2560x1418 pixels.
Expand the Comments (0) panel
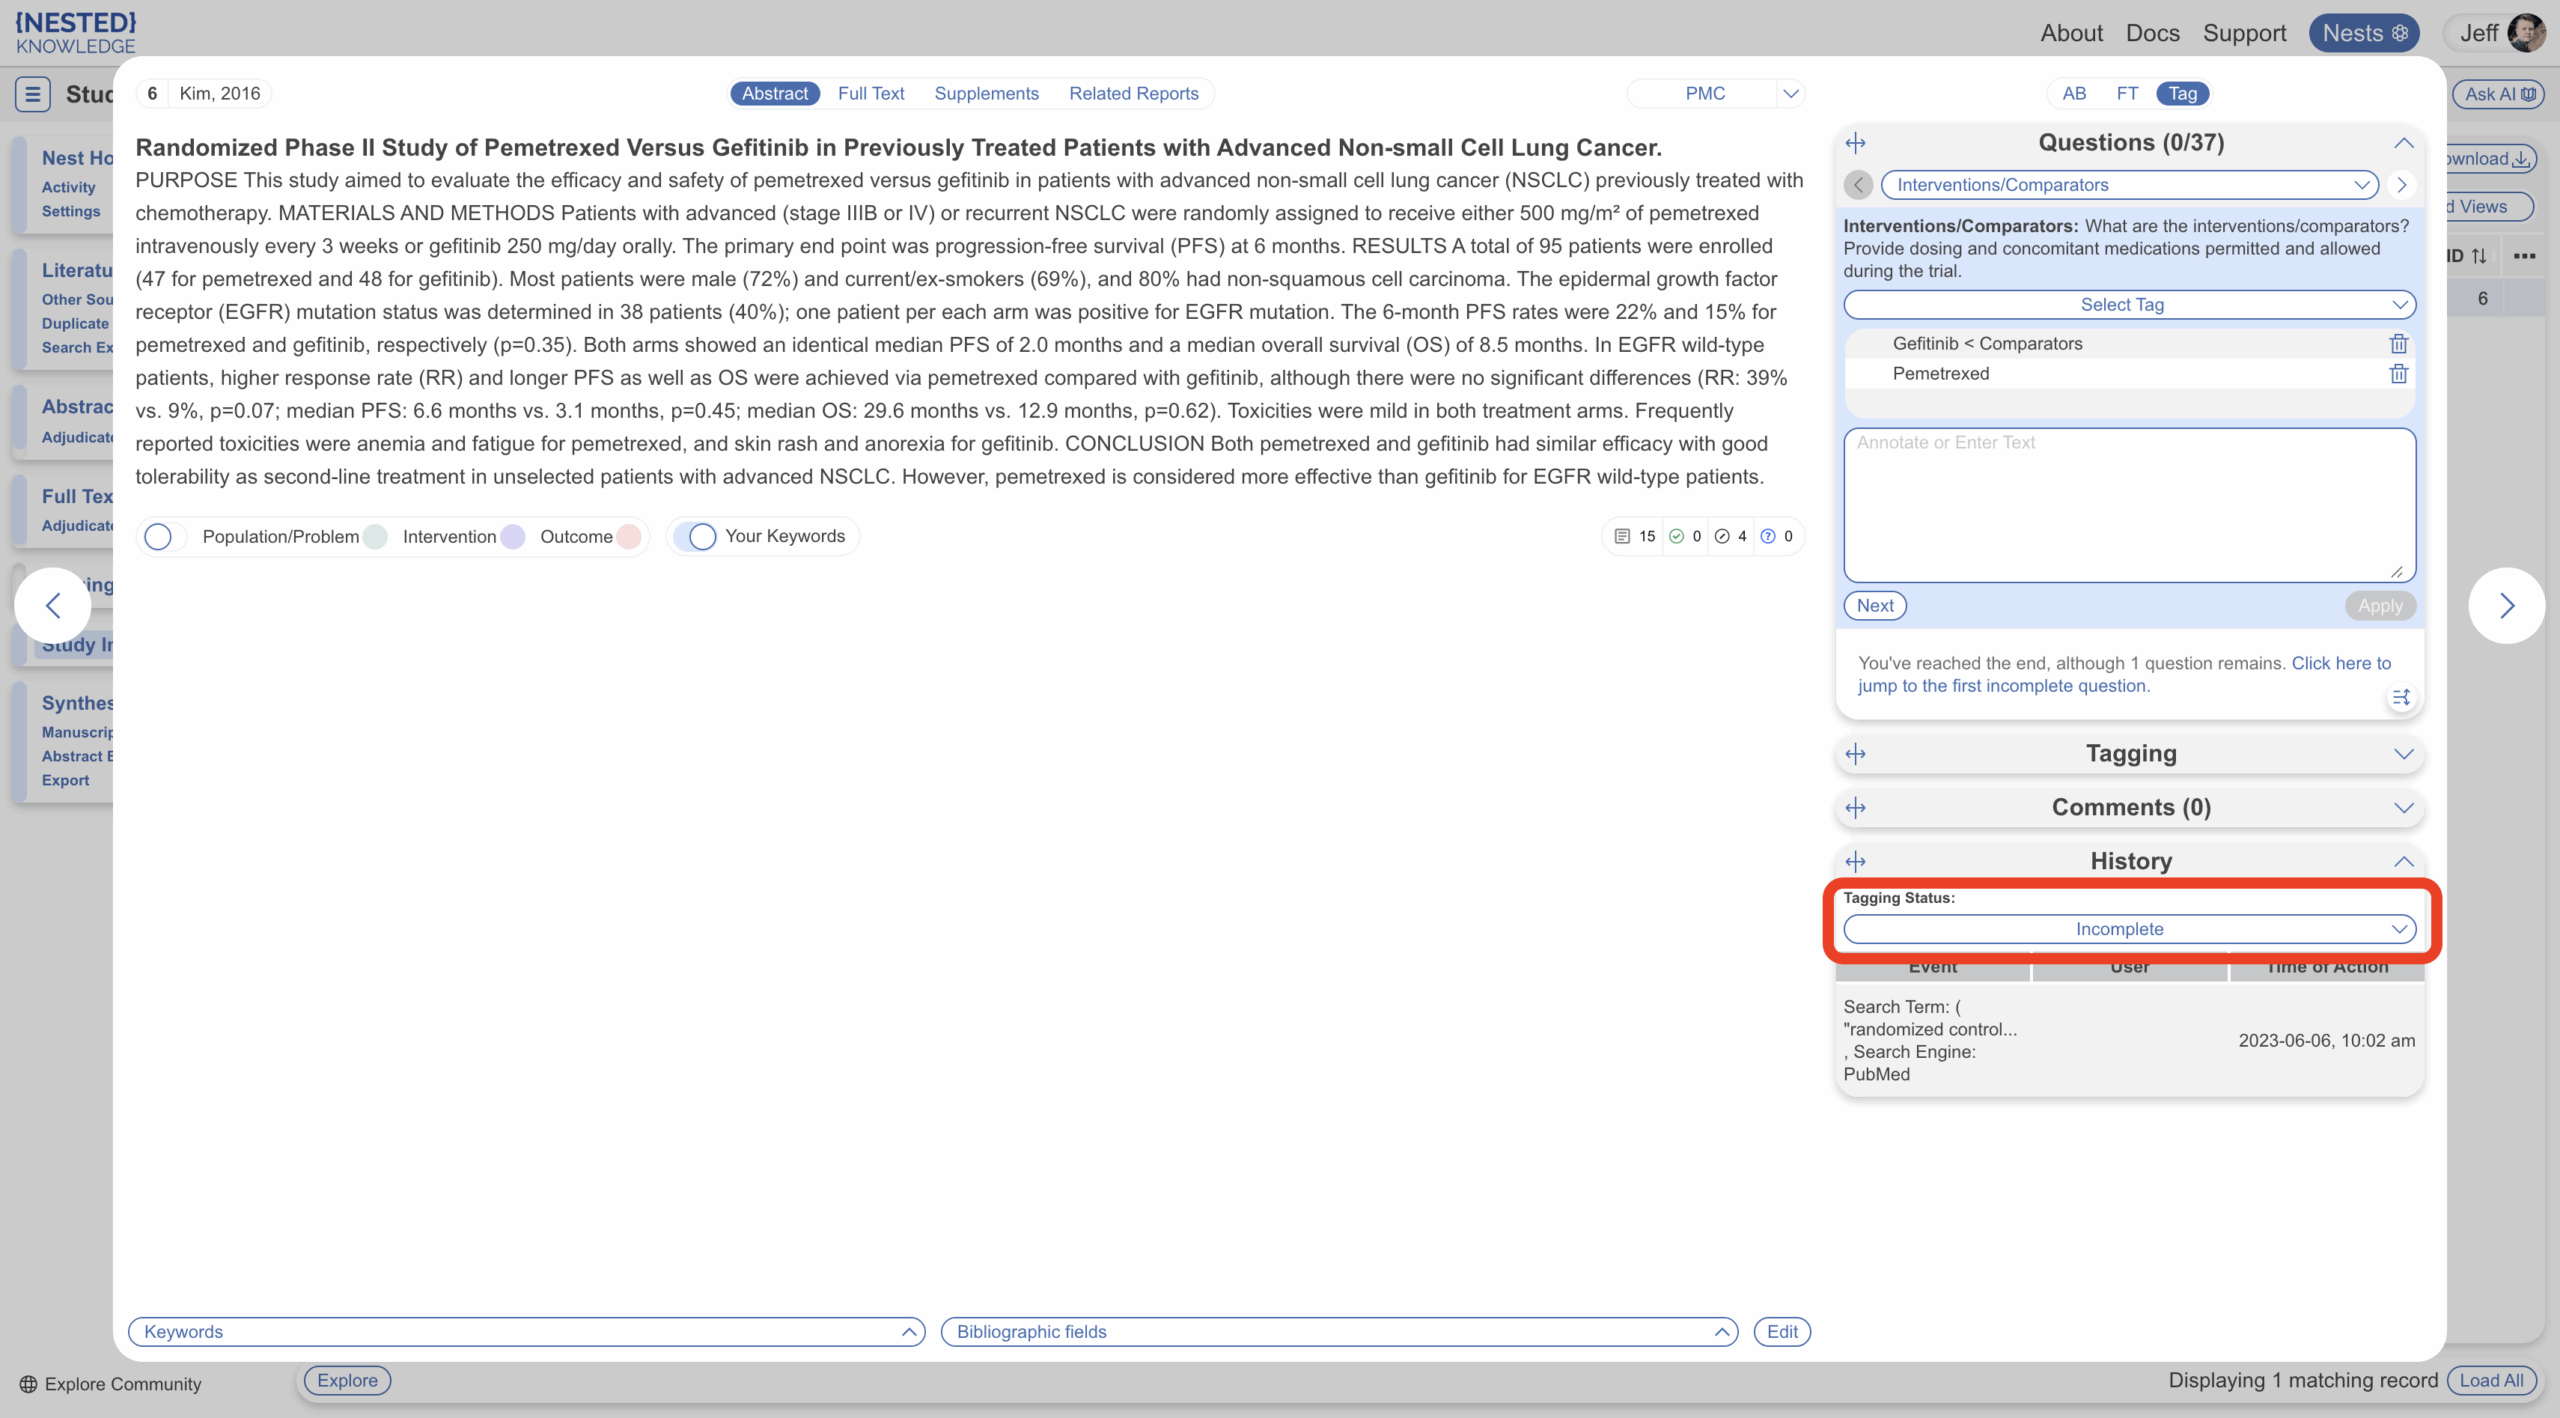[x=2130, y=808]
